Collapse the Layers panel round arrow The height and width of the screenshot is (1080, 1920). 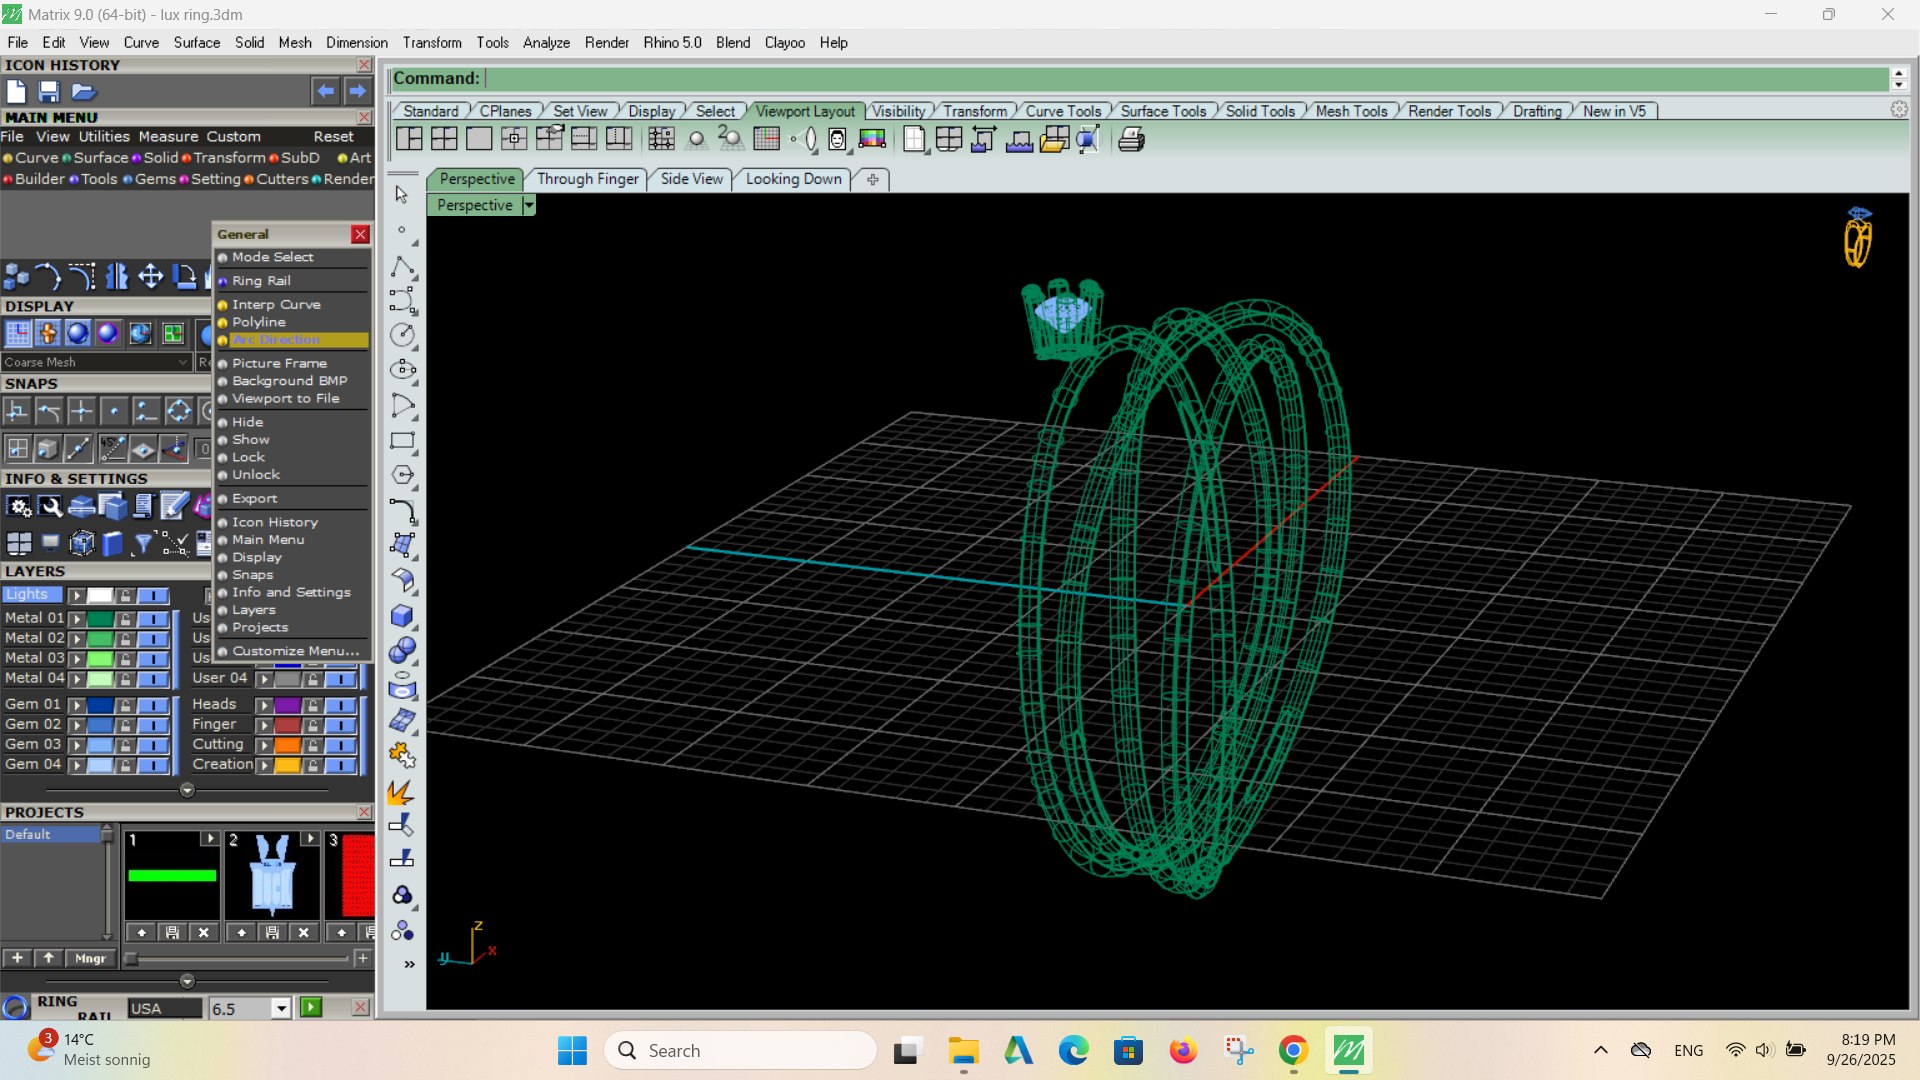click(x=187, y=790)
